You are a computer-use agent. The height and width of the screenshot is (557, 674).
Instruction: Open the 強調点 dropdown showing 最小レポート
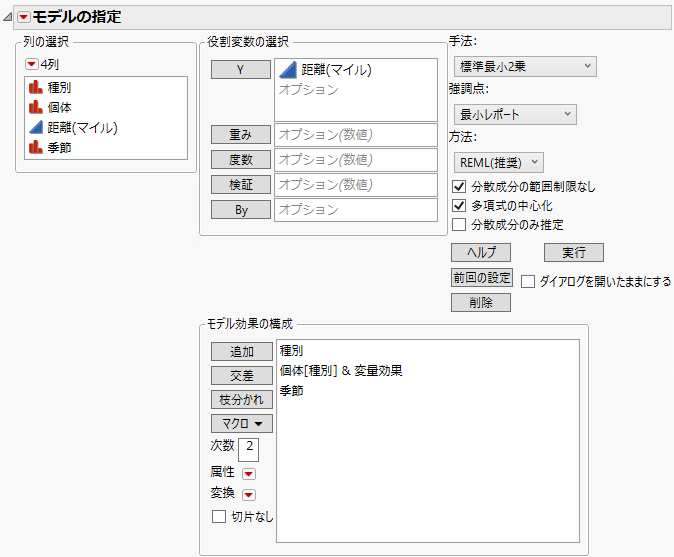tap(514, 114)
